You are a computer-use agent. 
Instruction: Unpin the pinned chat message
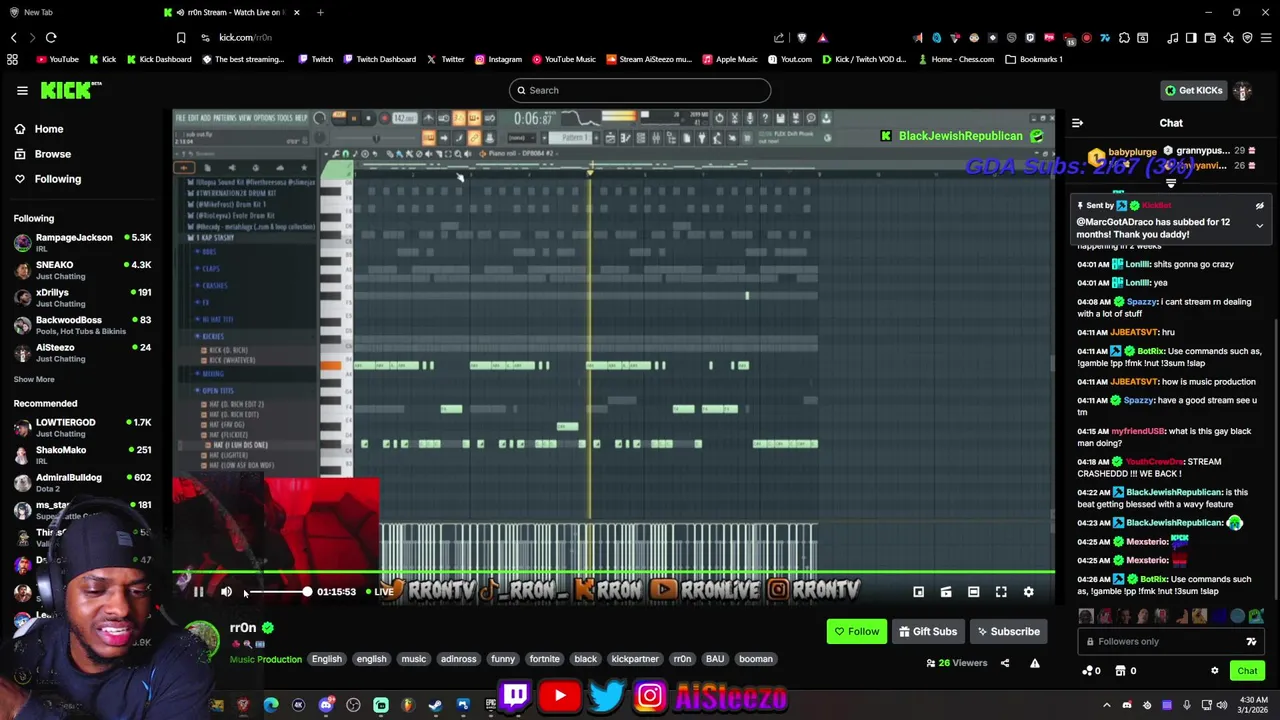click(x=1259, y=206)
